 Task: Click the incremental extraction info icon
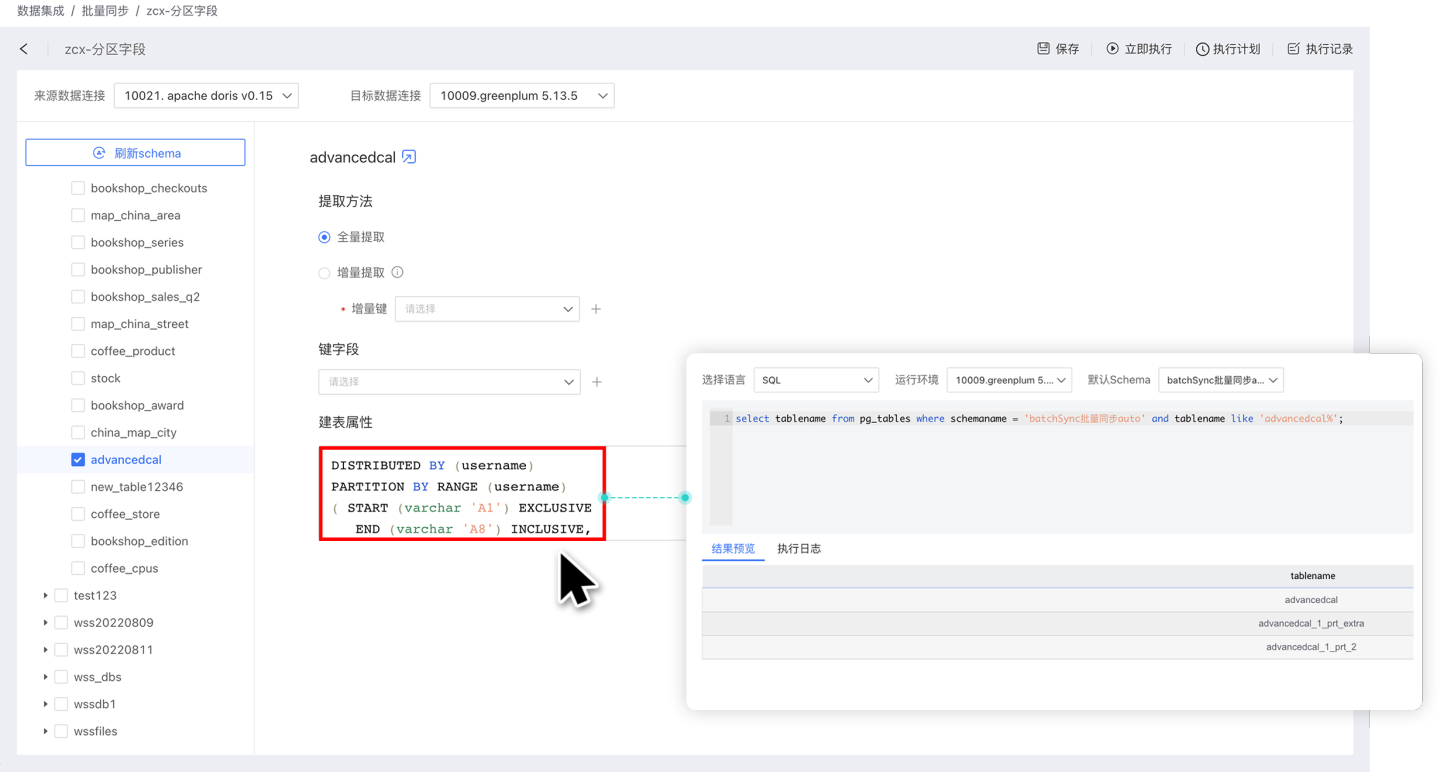[397, 272]
